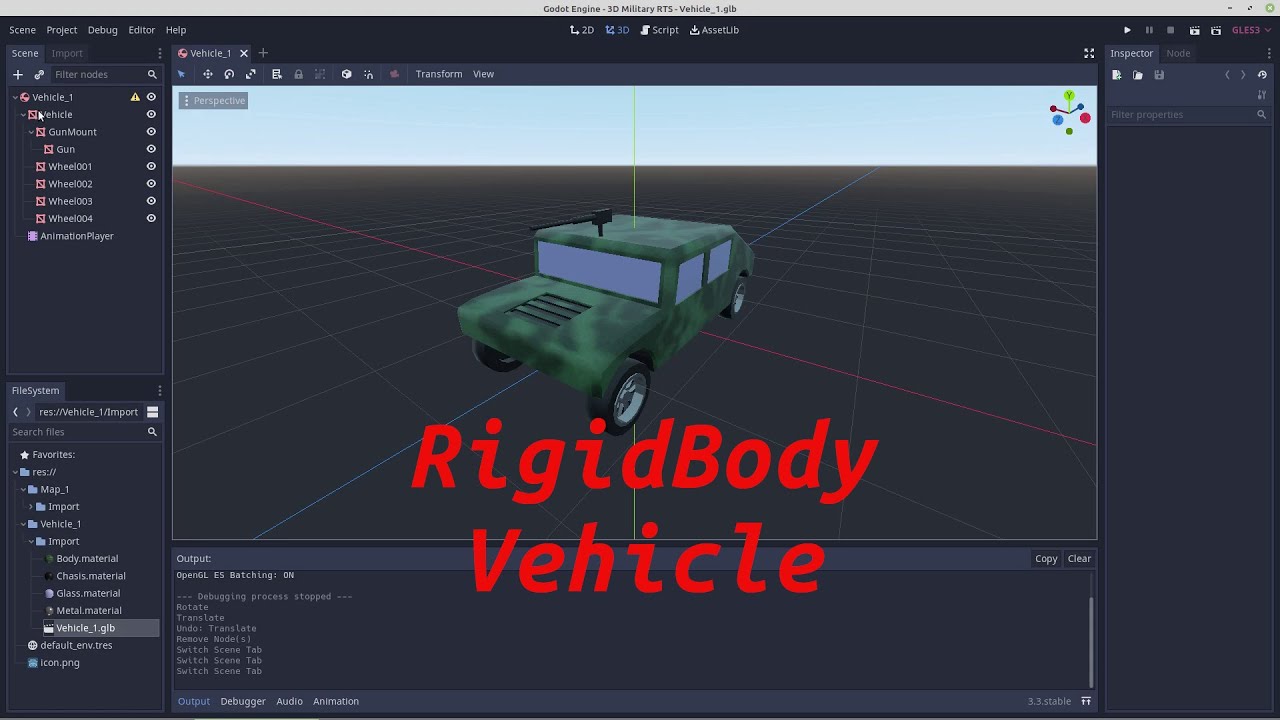Copy the output log
The width and height of the screenshot is (1280, 720).
[x=1046, y=559]
